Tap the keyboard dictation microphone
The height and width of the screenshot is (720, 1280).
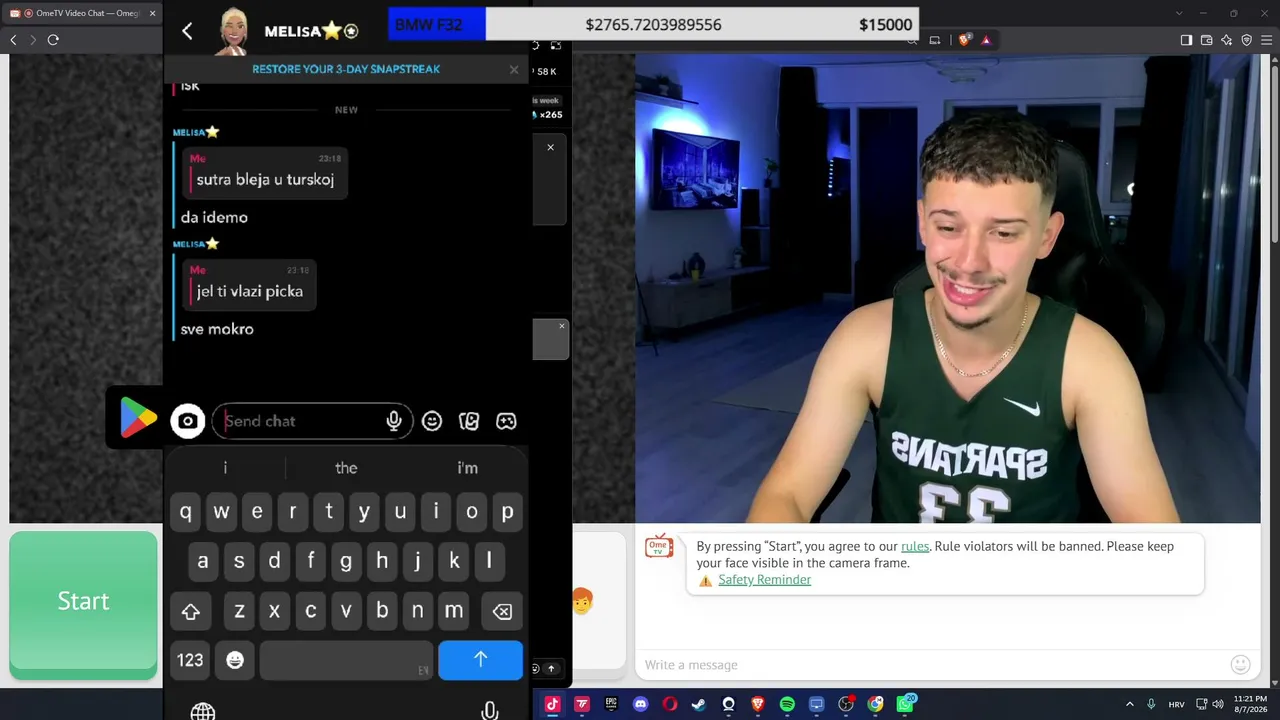coord(489,711)
